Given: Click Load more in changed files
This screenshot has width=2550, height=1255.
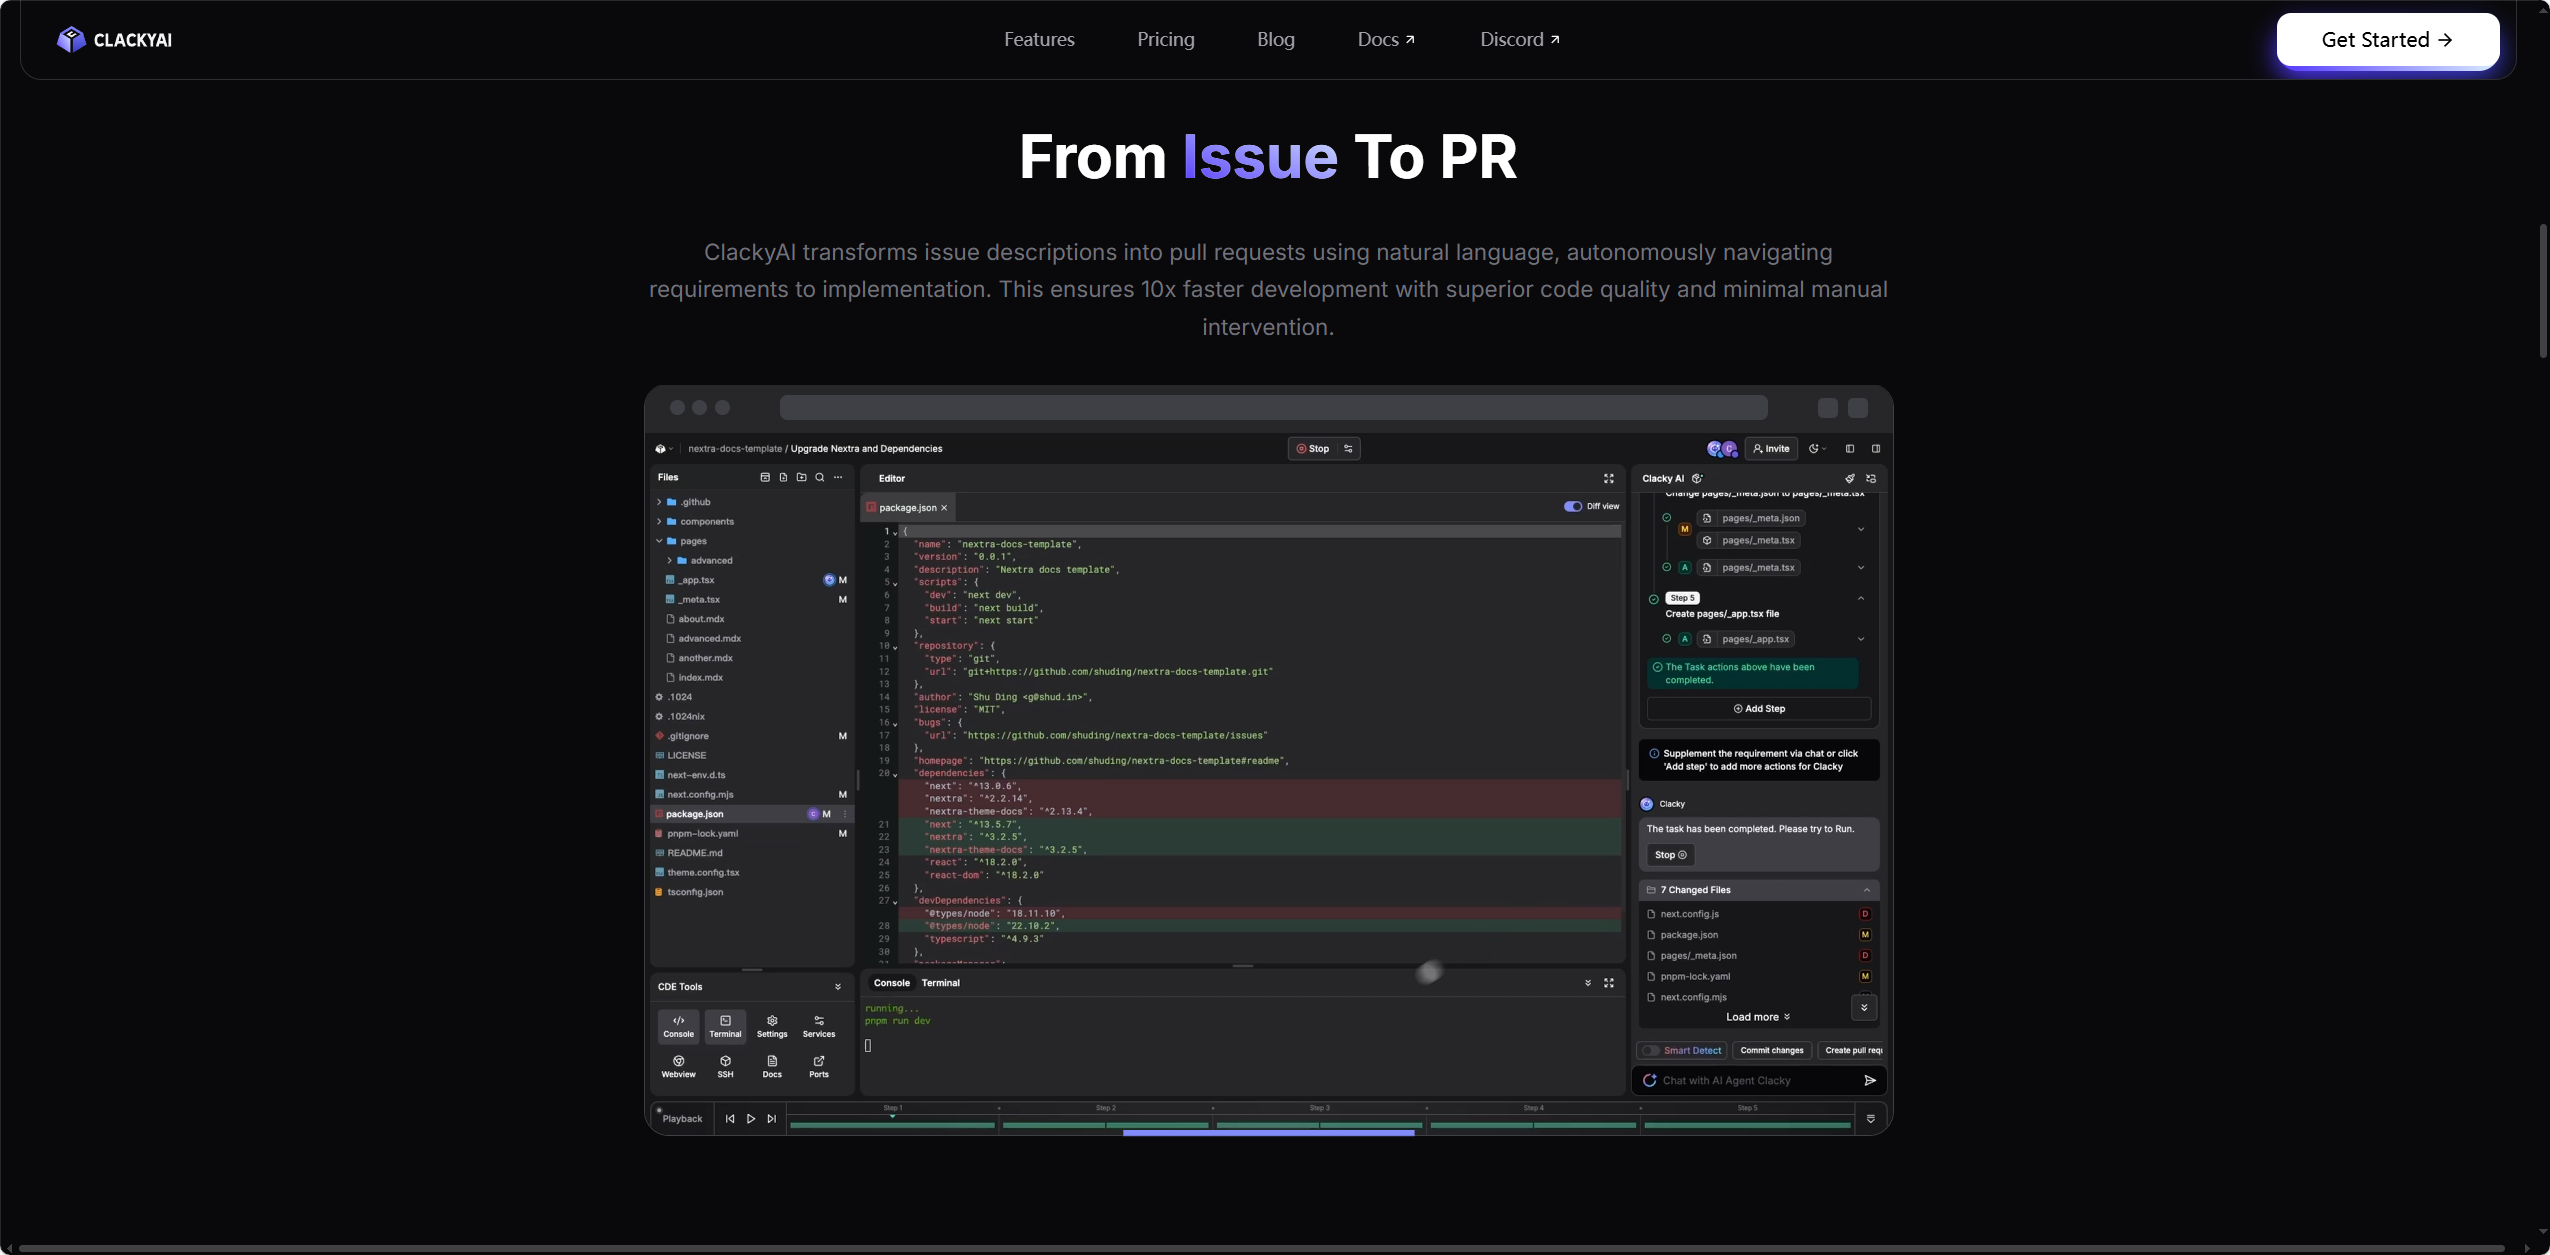Looking at the screenshot, I should tap(1758, 1017).
